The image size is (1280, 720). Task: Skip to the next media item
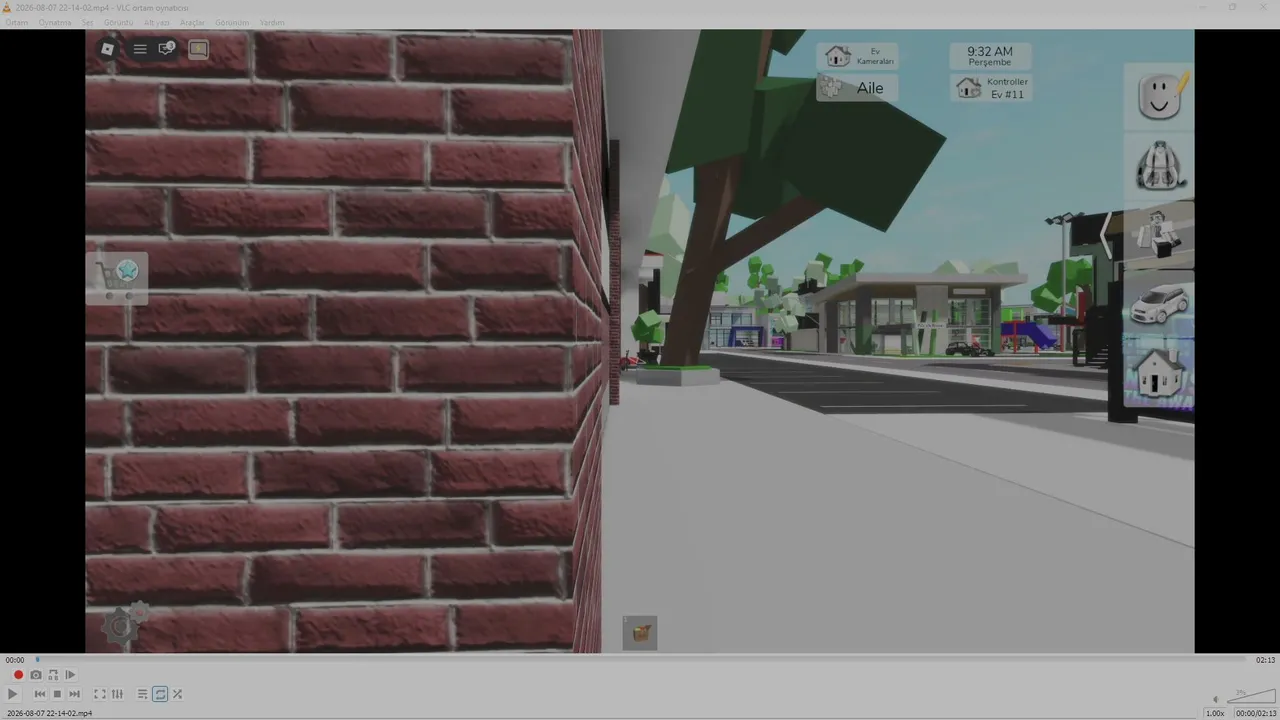pos(74,694)
